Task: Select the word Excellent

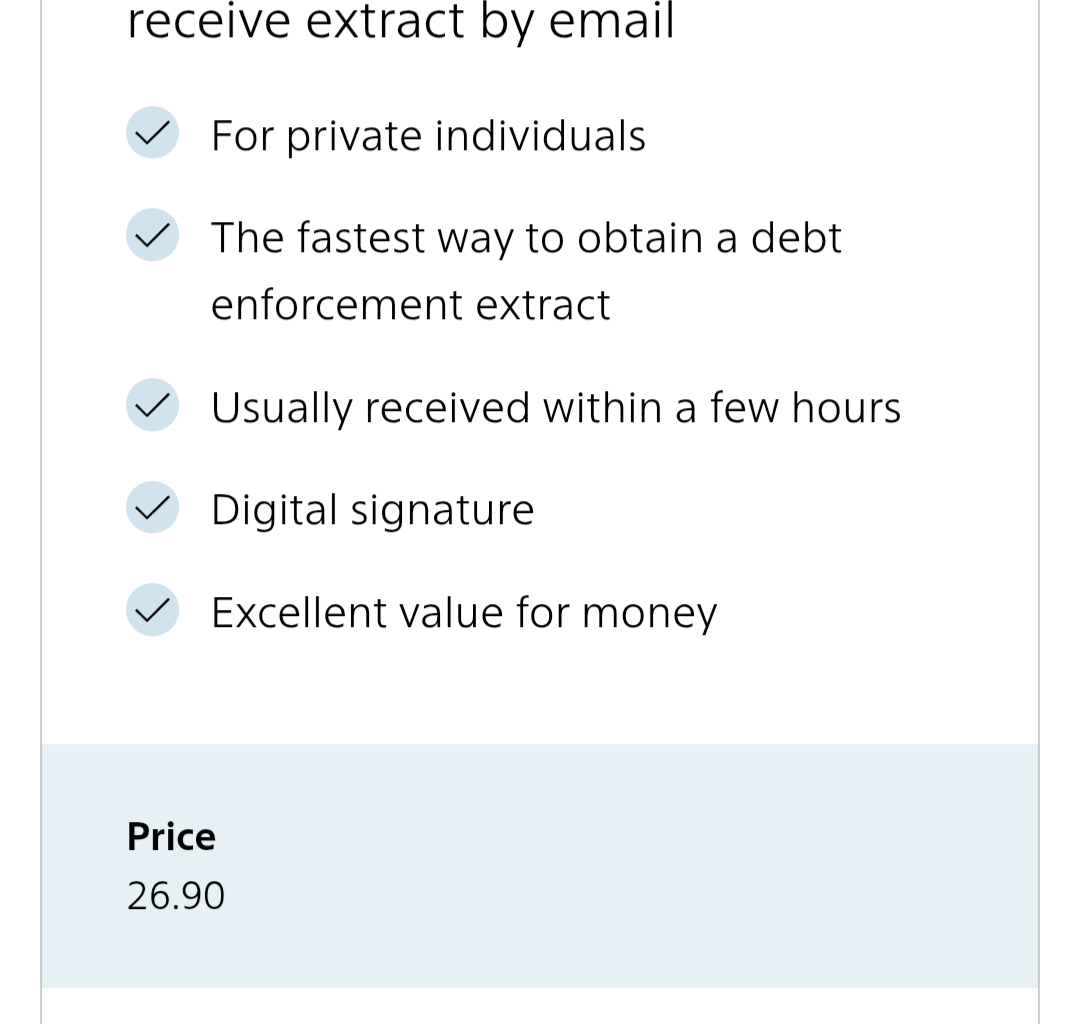Action: [x=299, y=612]
